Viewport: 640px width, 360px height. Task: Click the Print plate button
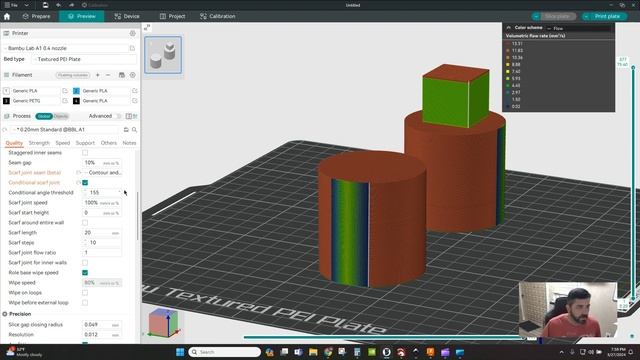(607, 16)
